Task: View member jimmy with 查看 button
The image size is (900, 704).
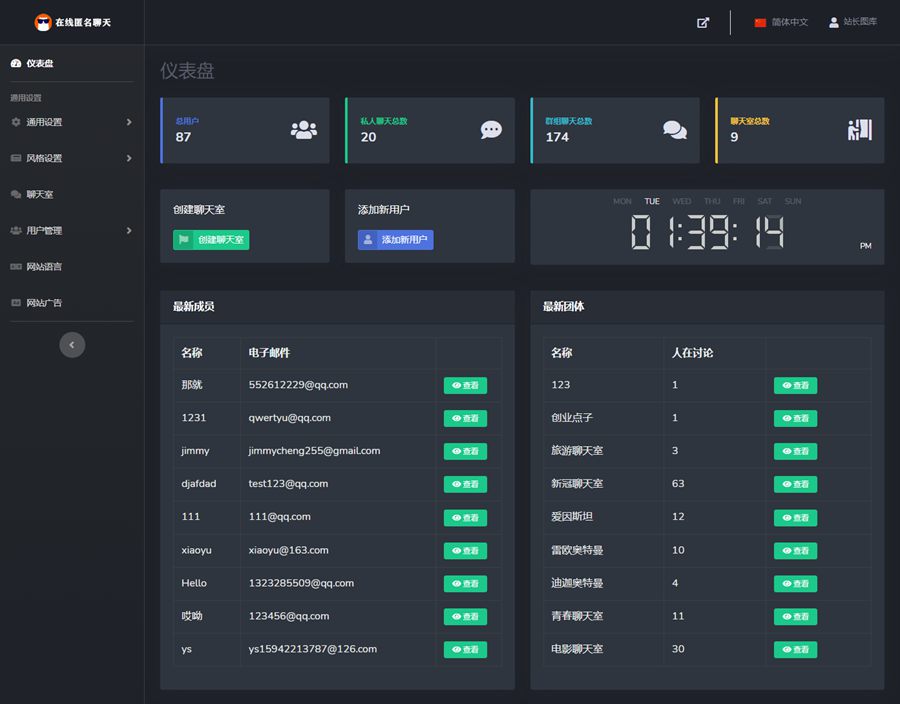Action: pos(465,451)
